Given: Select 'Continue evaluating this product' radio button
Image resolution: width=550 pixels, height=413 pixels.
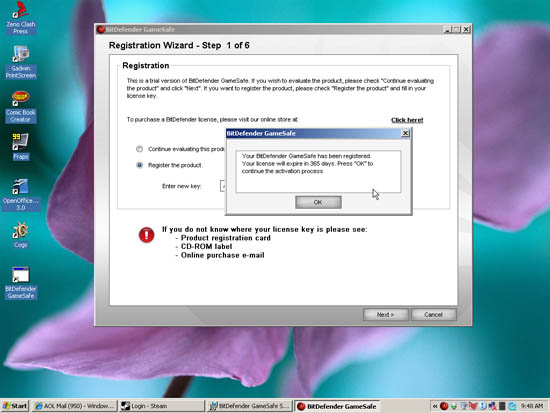Looking at the screenshot, I should click(x=139, y=149).
